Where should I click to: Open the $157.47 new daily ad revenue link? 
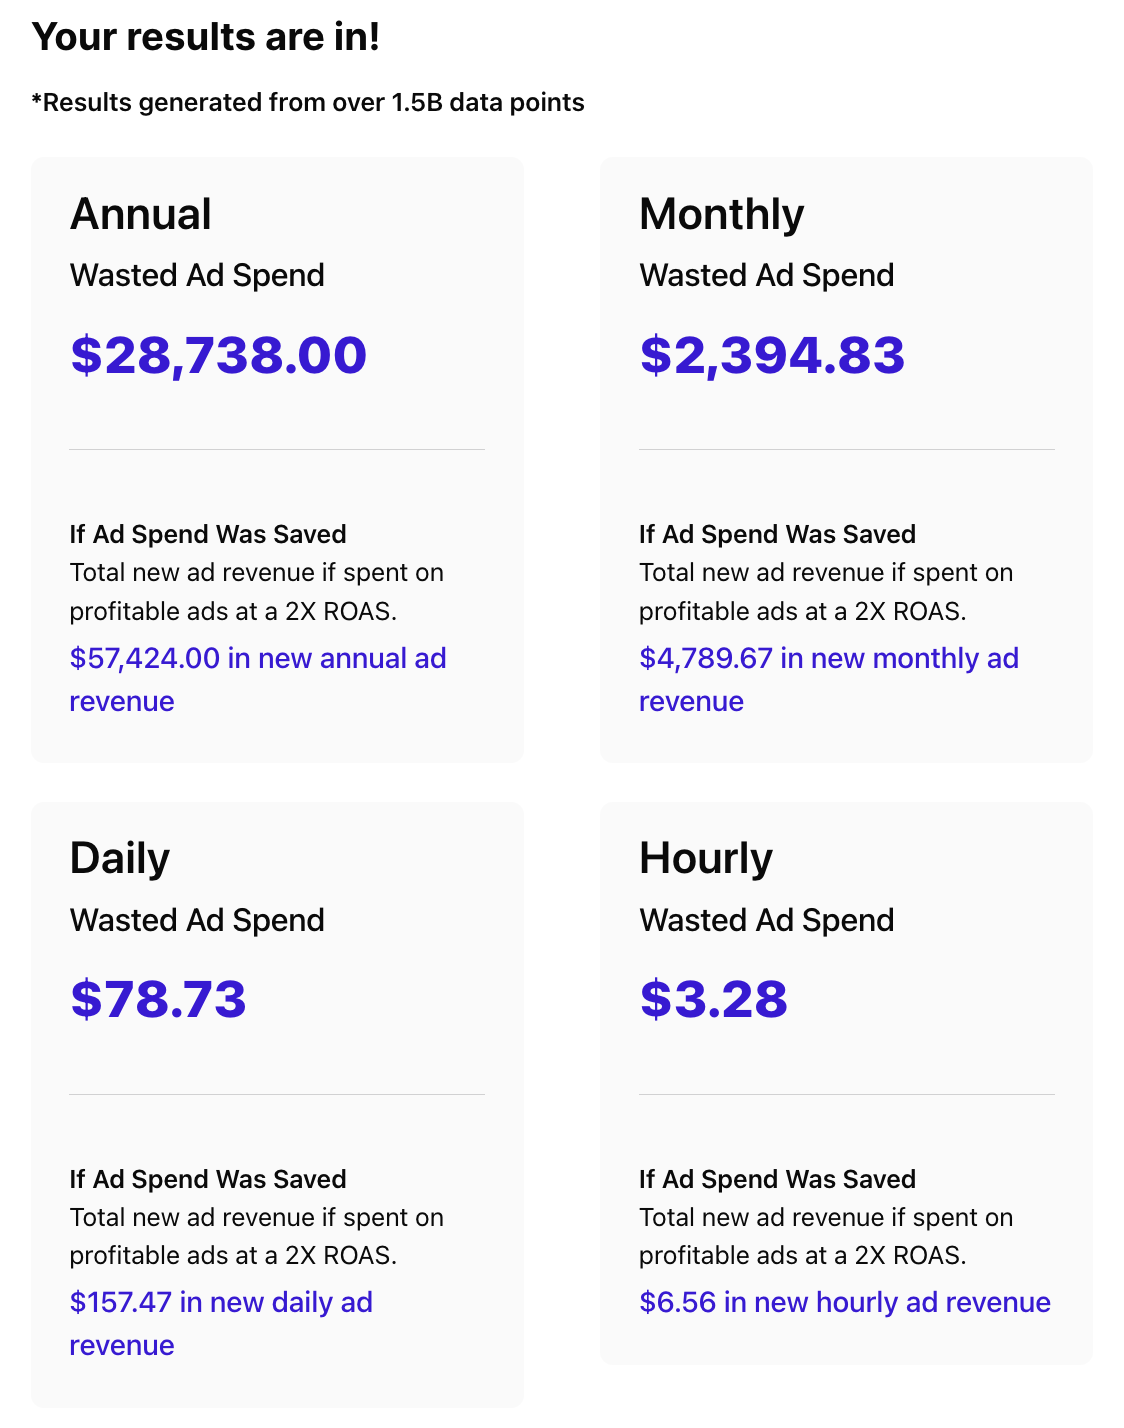tap(221, 1323)
